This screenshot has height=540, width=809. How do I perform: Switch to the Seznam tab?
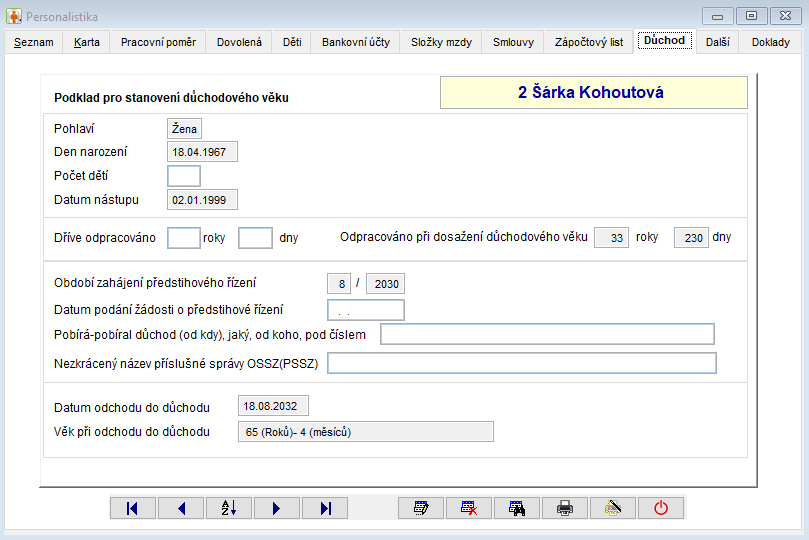point(34,42)
